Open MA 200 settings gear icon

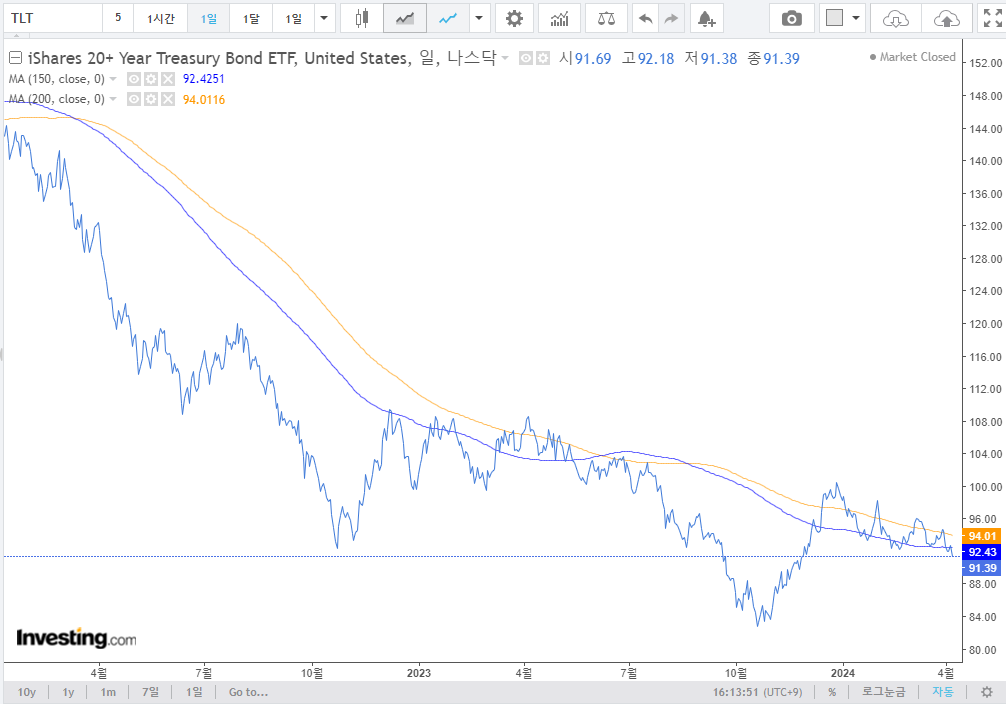point(151,99)
